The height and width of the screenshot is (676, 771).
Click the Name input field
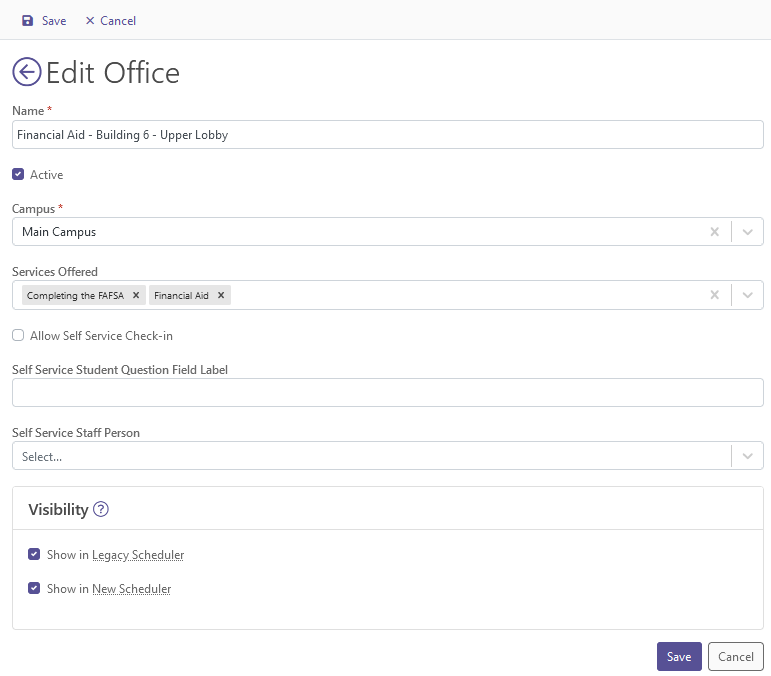coord(387,135)
